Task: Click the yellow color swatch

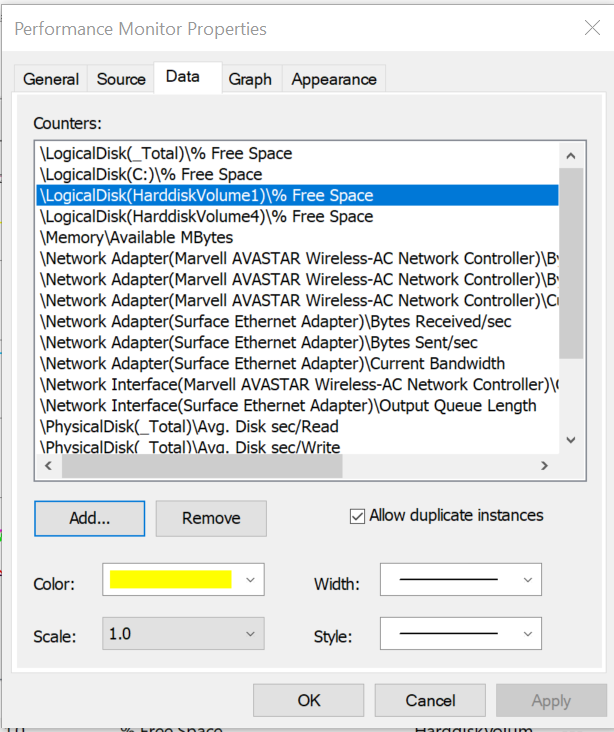Action: (x=171, y=579)
